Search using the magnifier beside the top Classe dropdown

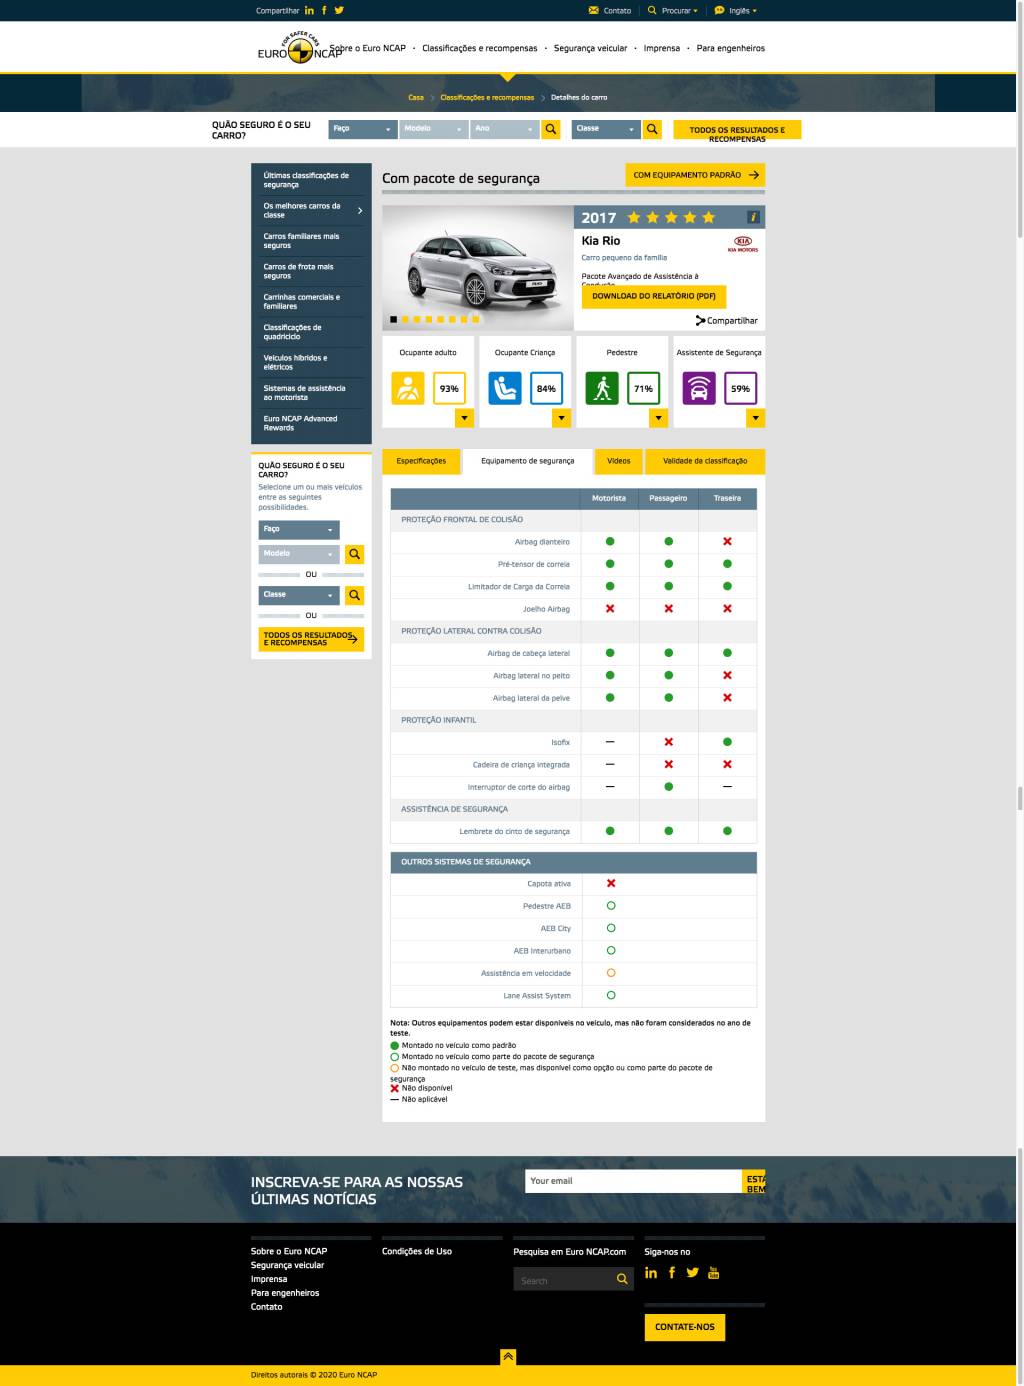652,129
